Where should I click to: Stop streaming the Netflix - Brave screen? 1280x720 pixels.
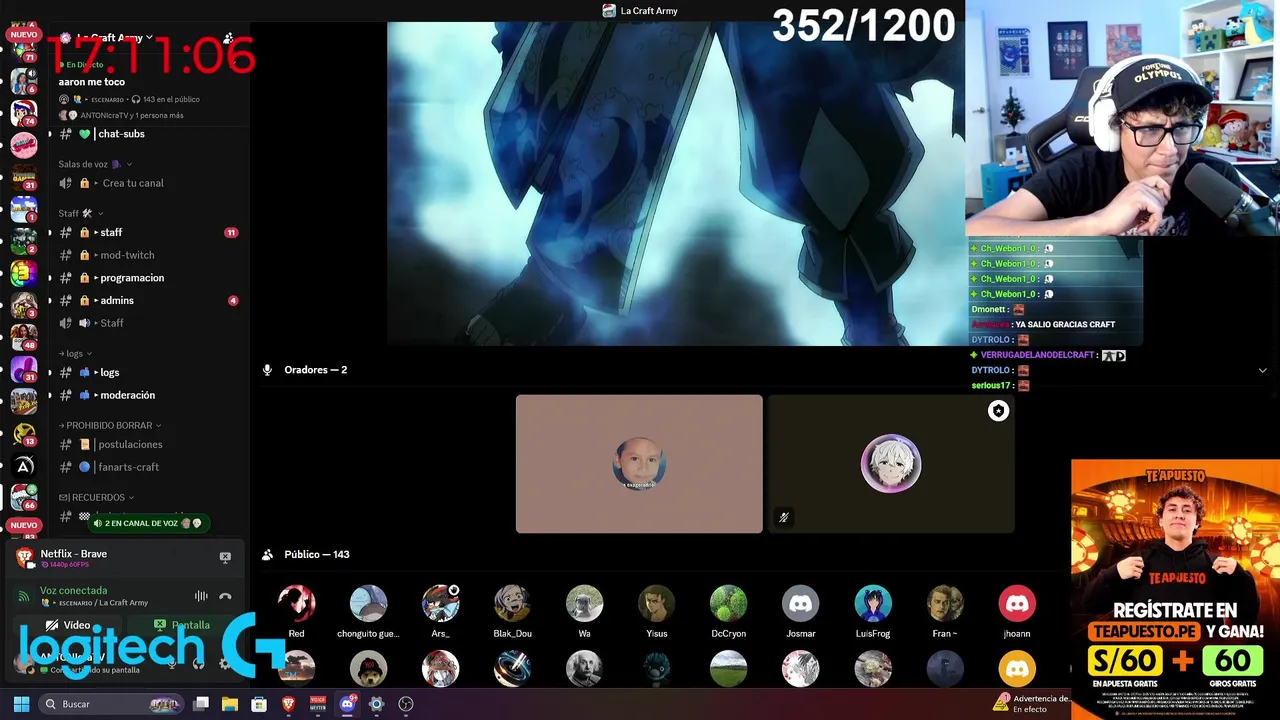coord(225,557)
